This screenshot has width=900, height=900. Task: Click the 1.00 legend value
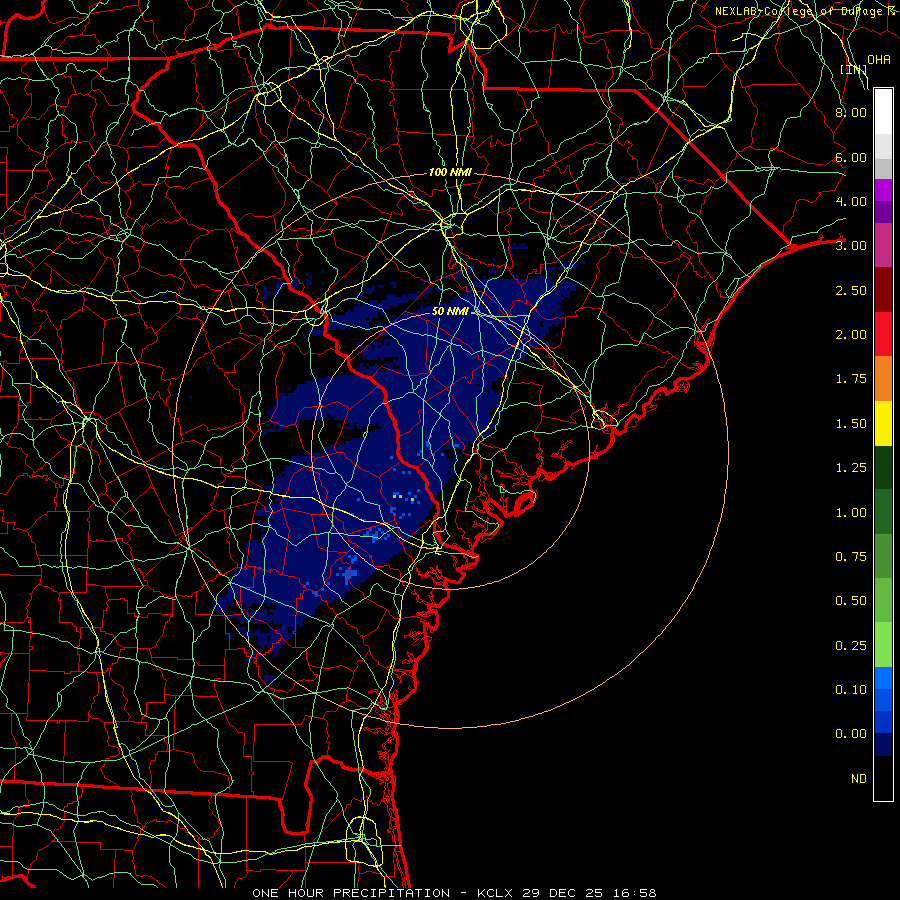point(851,513)
